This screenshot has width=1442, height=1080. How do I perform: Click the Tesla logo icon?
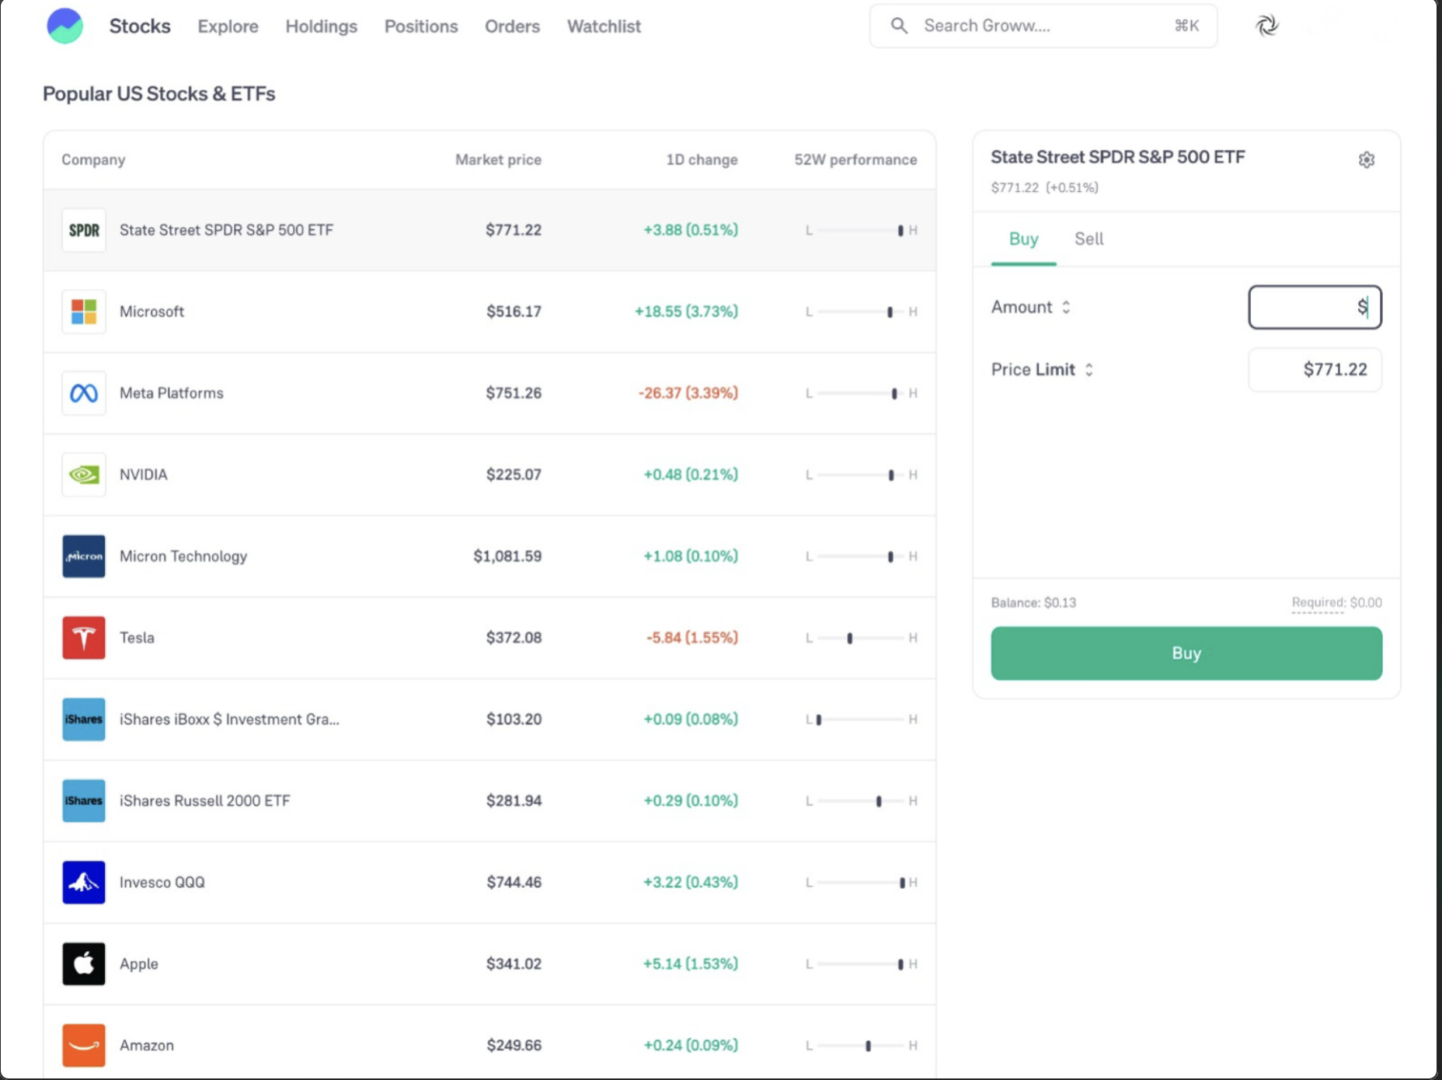click(84, 638)
